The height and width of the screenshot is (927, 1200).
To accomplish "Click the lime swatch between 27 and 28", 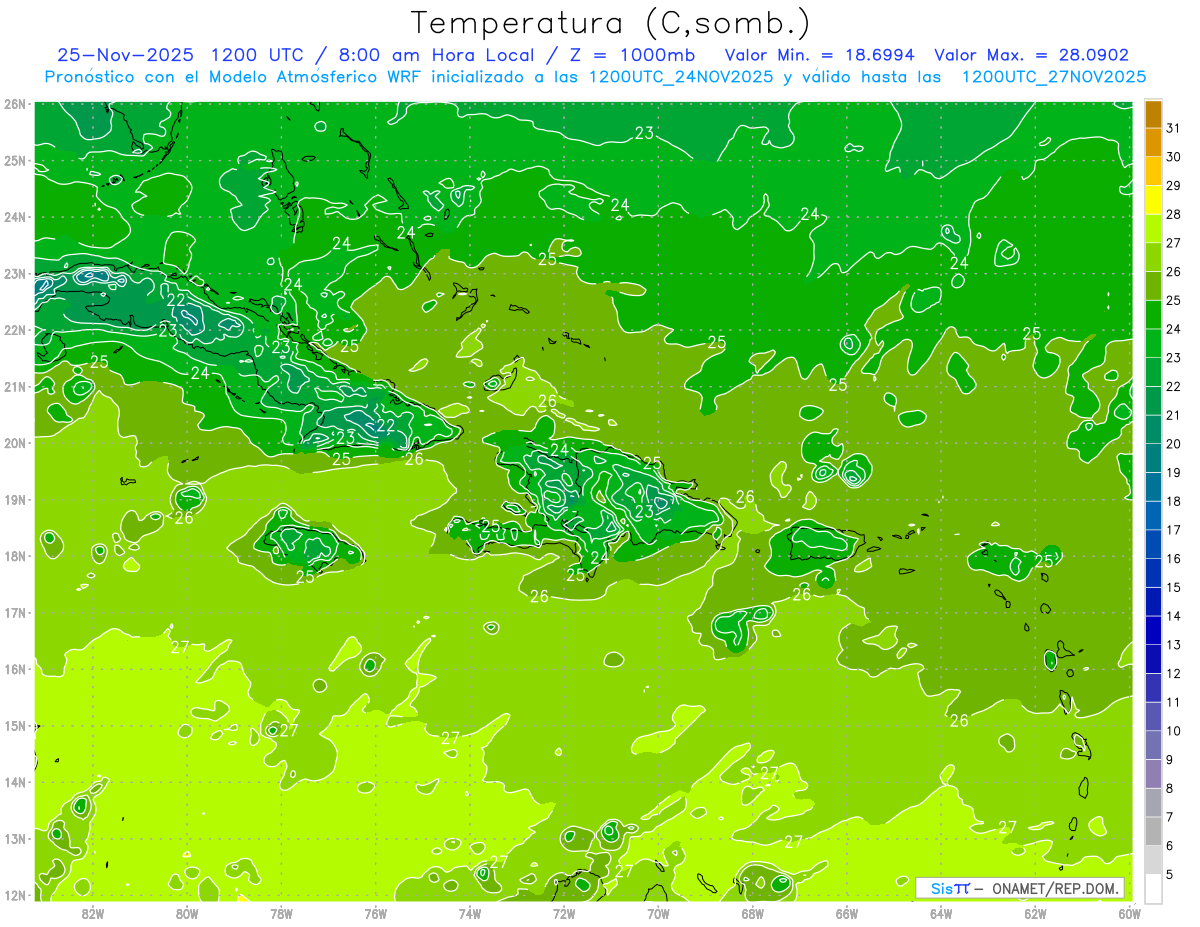I will [x=1153, y=229].
